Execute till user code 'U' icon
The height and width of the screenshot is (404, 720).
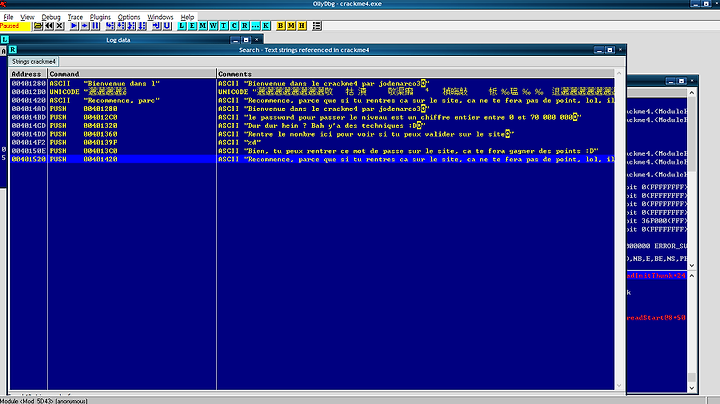pos(167,26)
